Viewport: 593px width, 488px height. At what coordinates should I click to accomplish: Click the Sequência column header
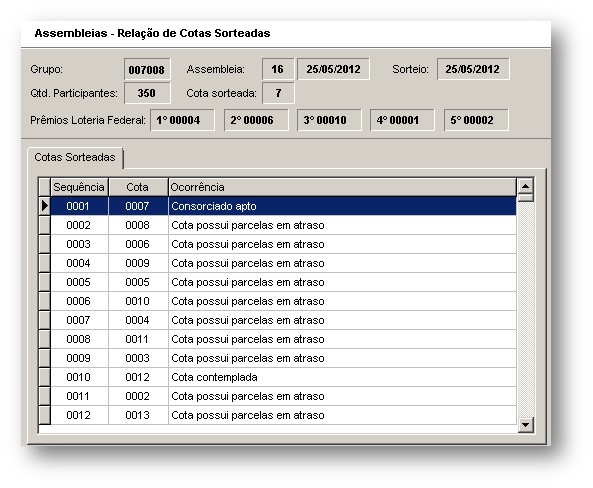click(x=79, y=187)
